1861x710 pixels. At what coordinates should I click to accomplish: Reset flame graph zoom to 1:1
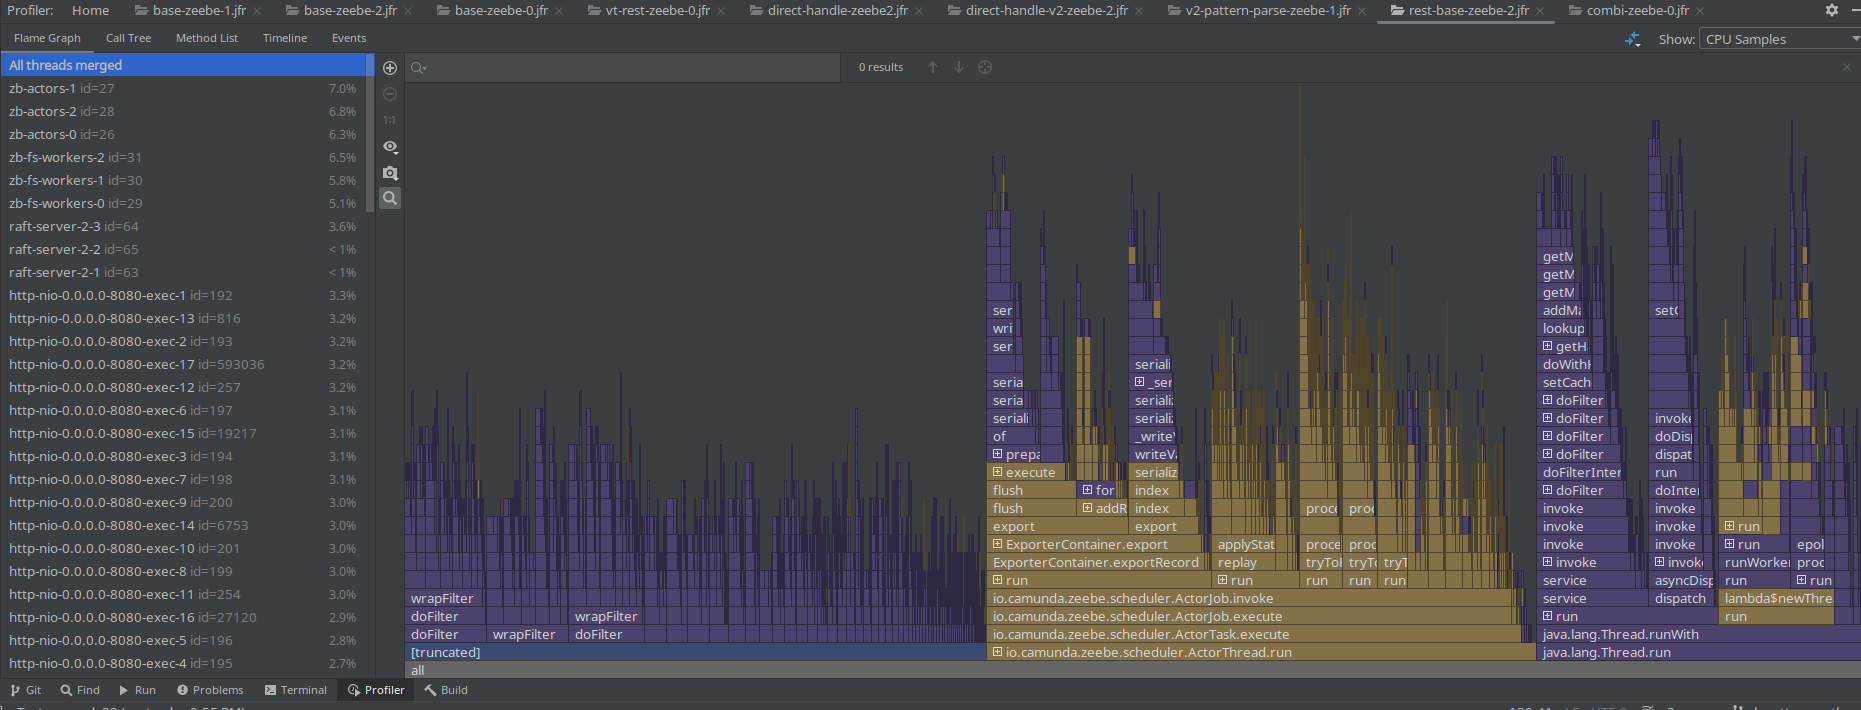(390, 120)
